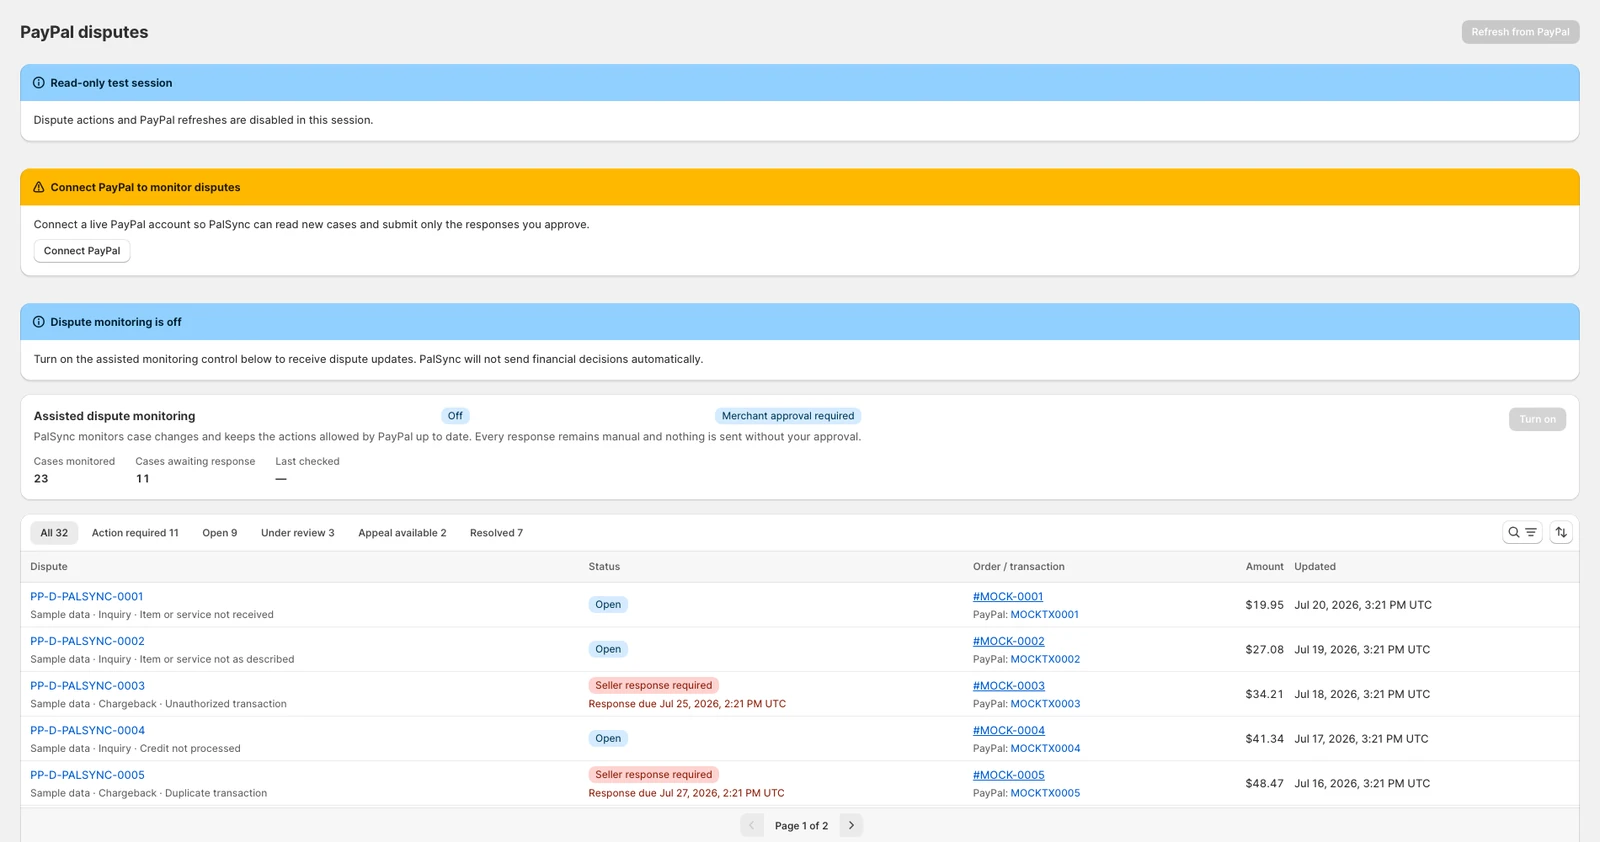The width and height of the screenshot is (1600, 842).
Task: Click the Dispute column header
Action: 49,567
